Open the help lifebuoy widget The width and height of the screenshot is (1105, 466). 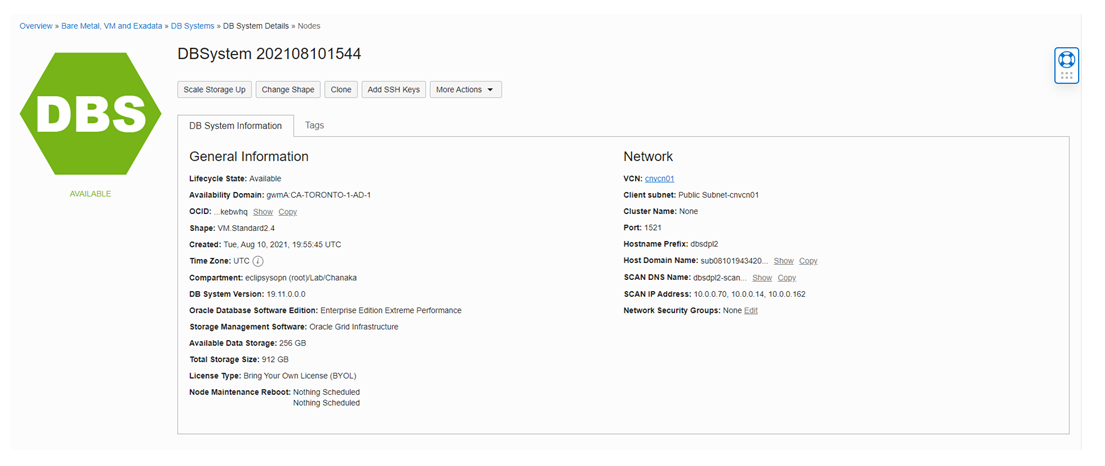1066,66
